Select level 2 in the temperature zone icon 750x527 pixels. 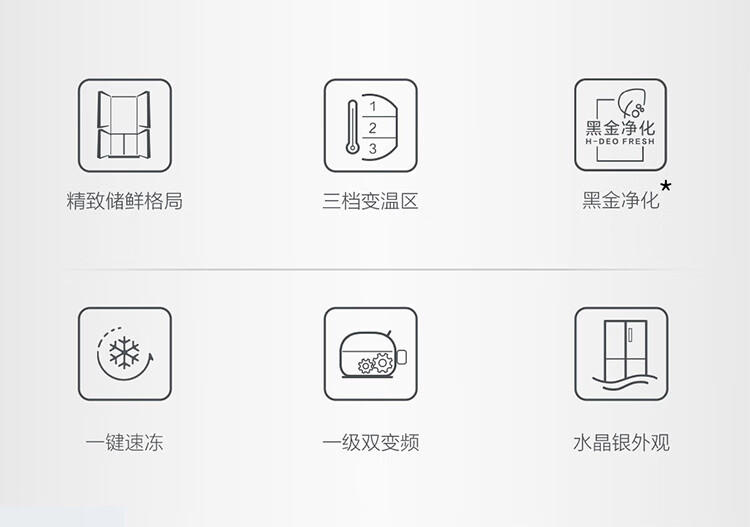[373, 128]
